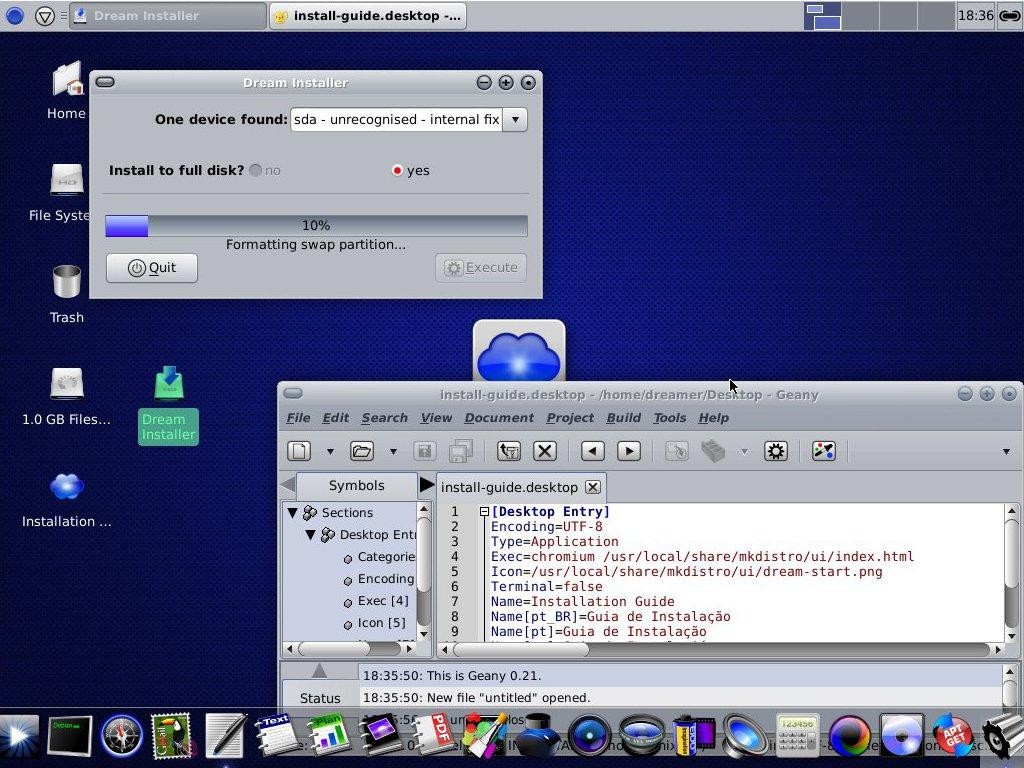Navigate forward with the right arrow icon
This screenshot has width=1024, height=768.
[629, 451]
